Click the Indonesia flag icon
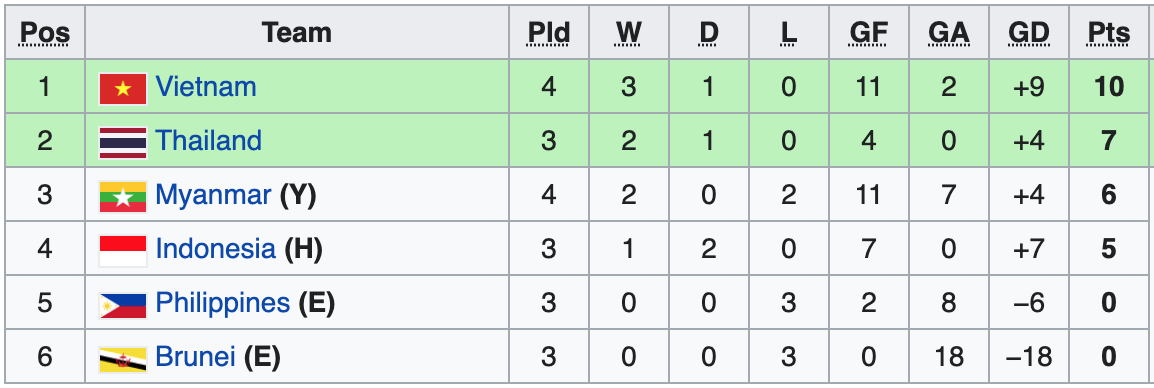The image size is (1154, 388). pos(123,251)
